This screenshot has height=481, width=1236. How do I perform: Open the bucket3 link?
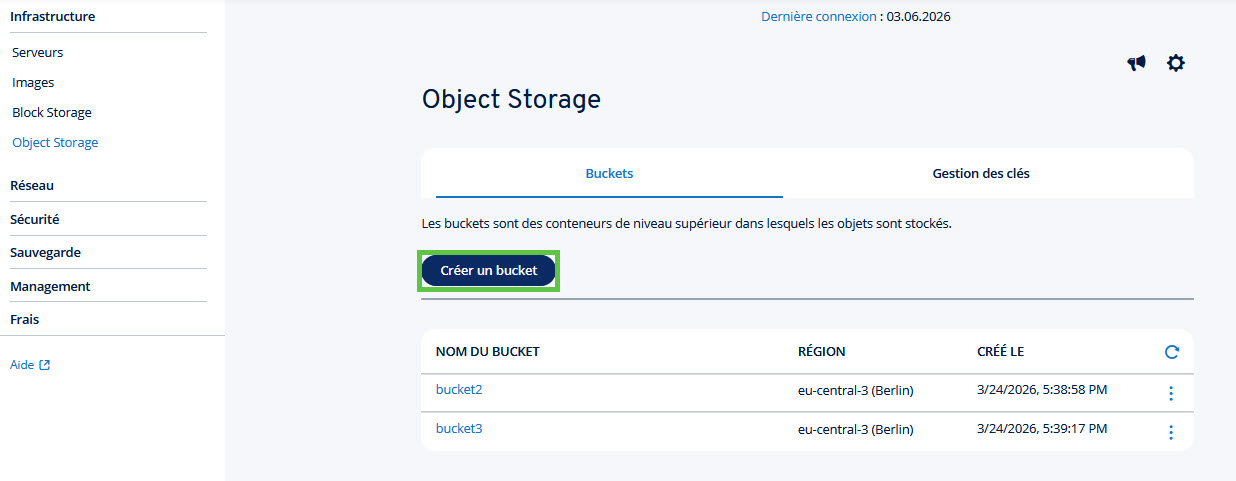[459, 428]
